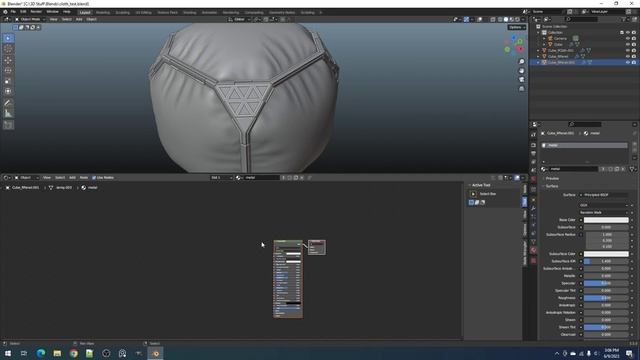Open the Modifier properties wrench tab

(533, 208)
